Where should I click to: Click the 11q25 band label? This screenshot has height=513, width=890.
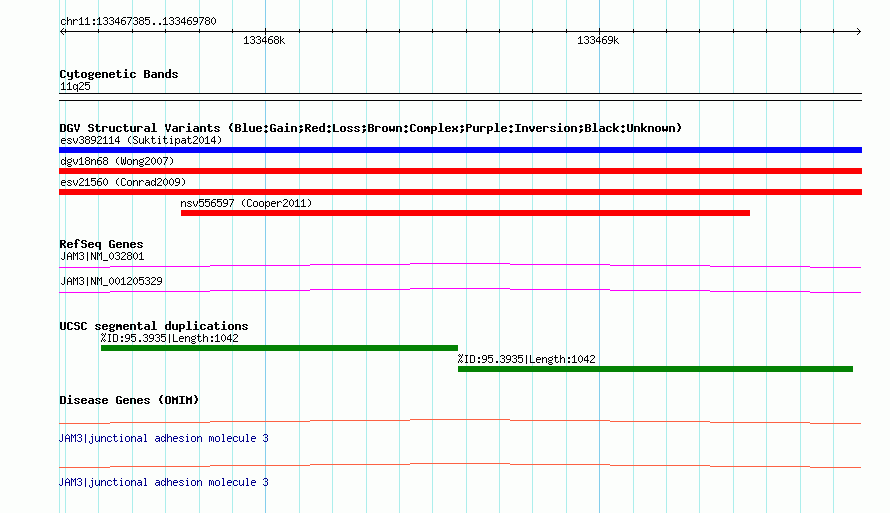(75, 86)
